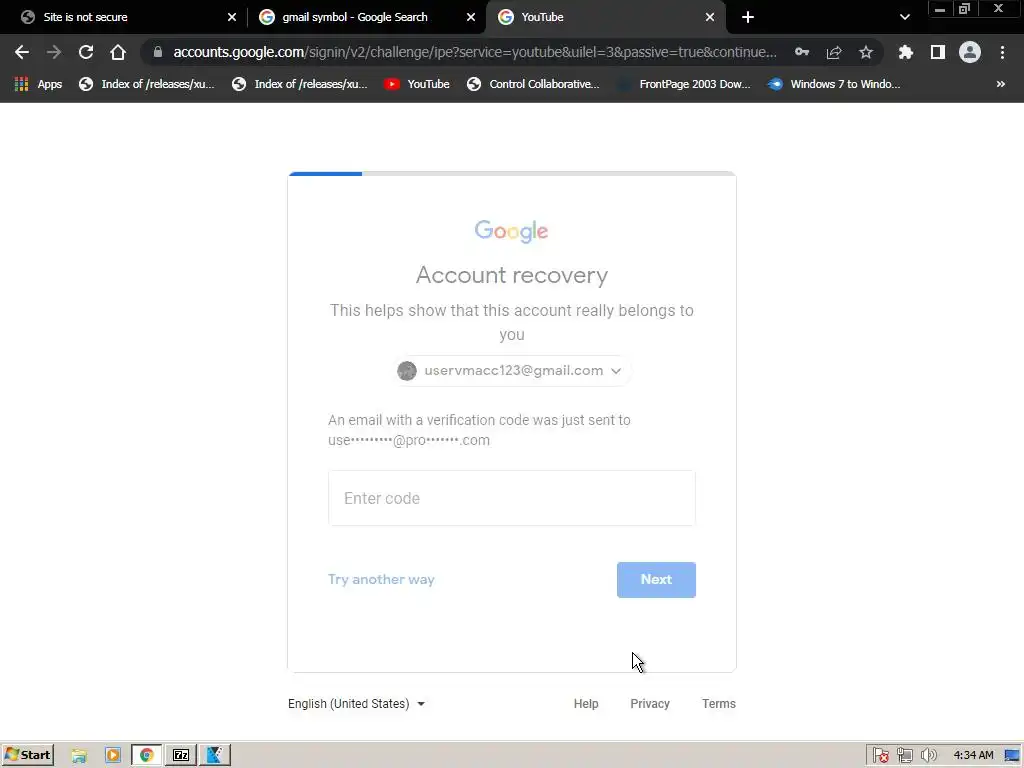The image size is (1024, 768).
Task: Click the Action Center flag tray icon
Action: (880, 756)
